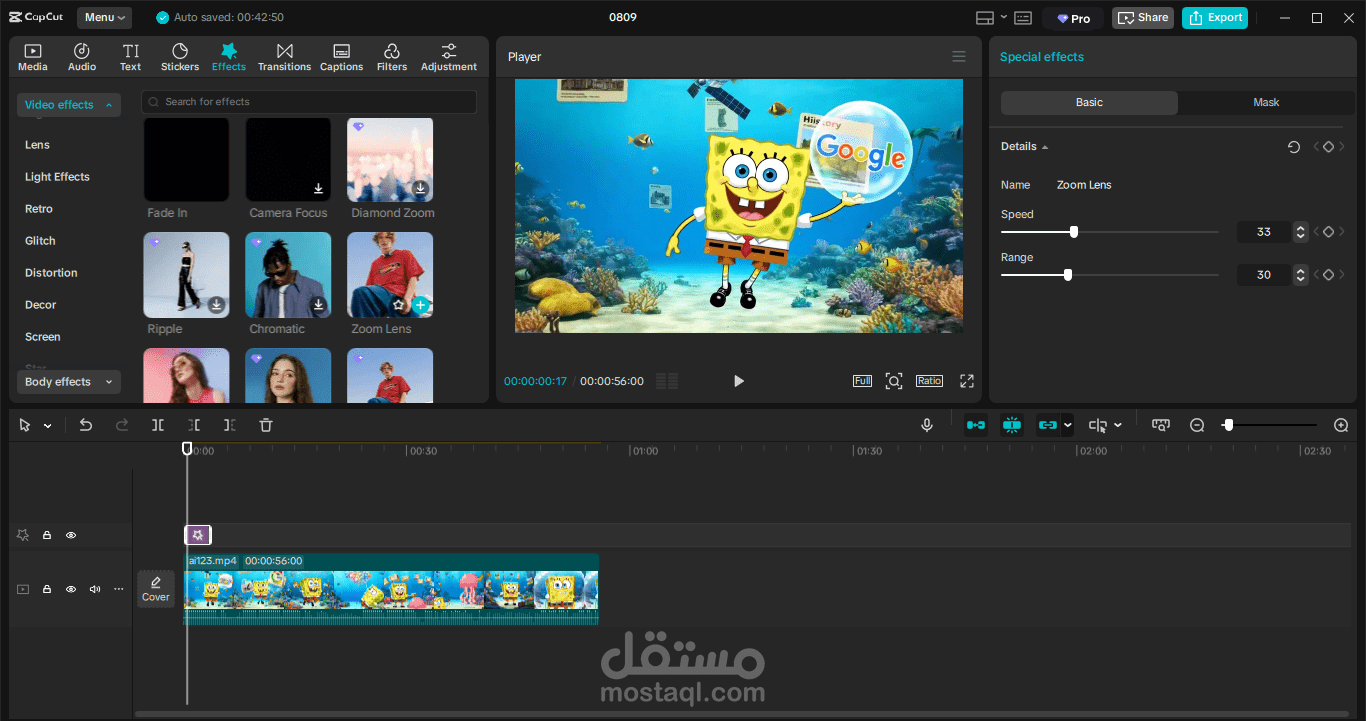Toggle auto snapping in timeline
The image size is (1366, 721).
[1012, 425]
